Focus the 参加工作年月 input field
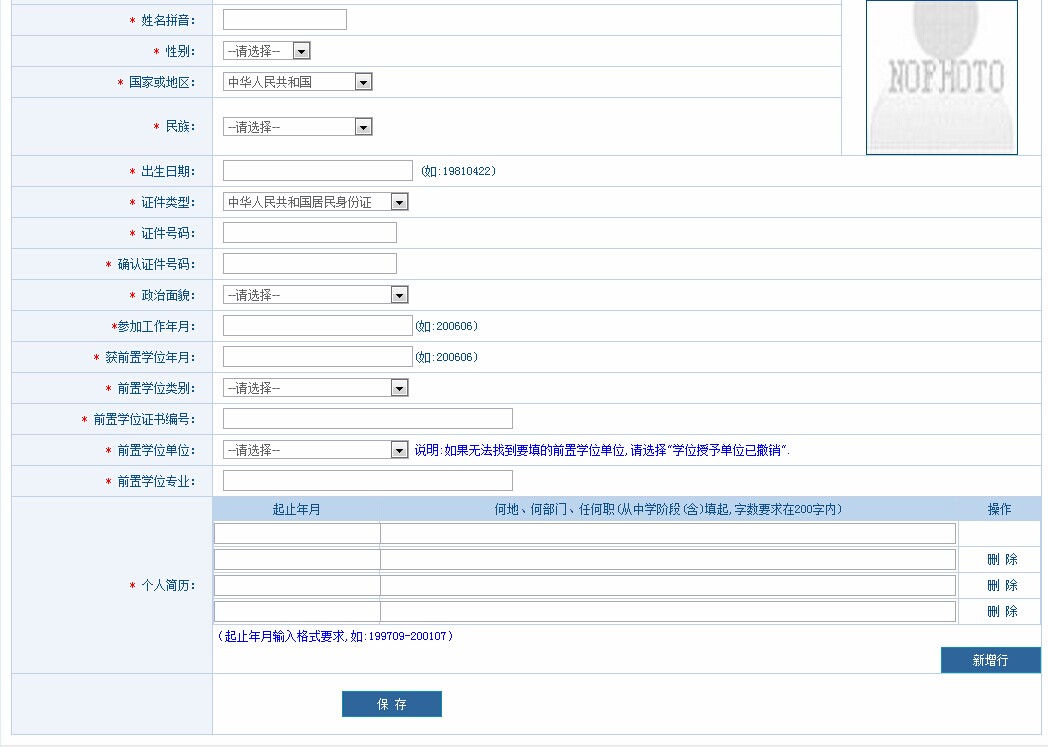 tap(317, 326)
